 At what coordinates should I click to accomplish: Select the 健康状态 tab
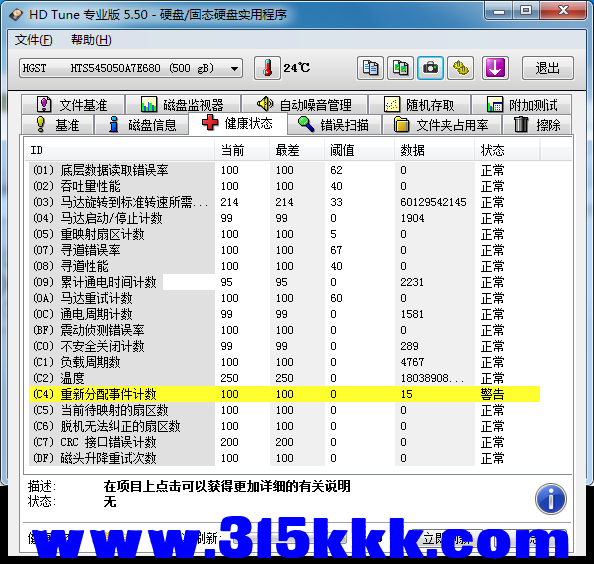238,123
